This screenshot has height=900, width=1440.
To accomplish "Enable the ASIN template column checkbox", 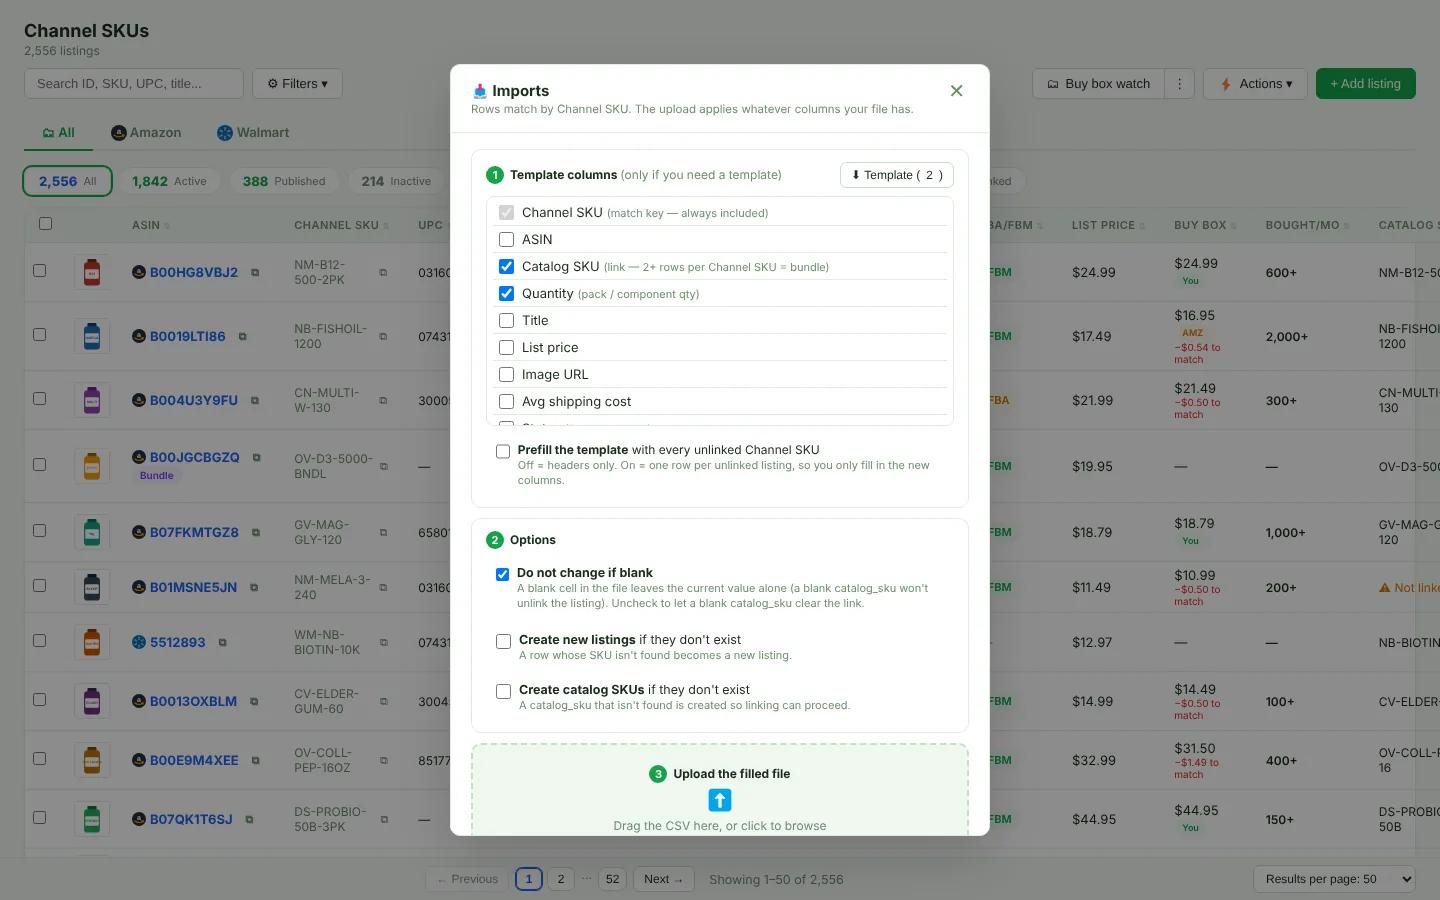I will (506, 240).
